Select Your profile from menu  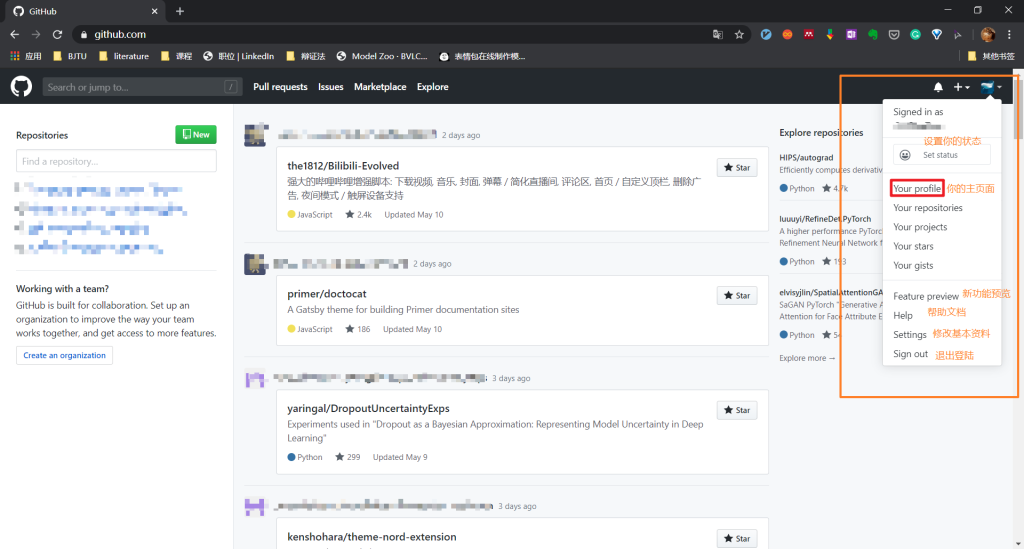[x=917, y=189]
